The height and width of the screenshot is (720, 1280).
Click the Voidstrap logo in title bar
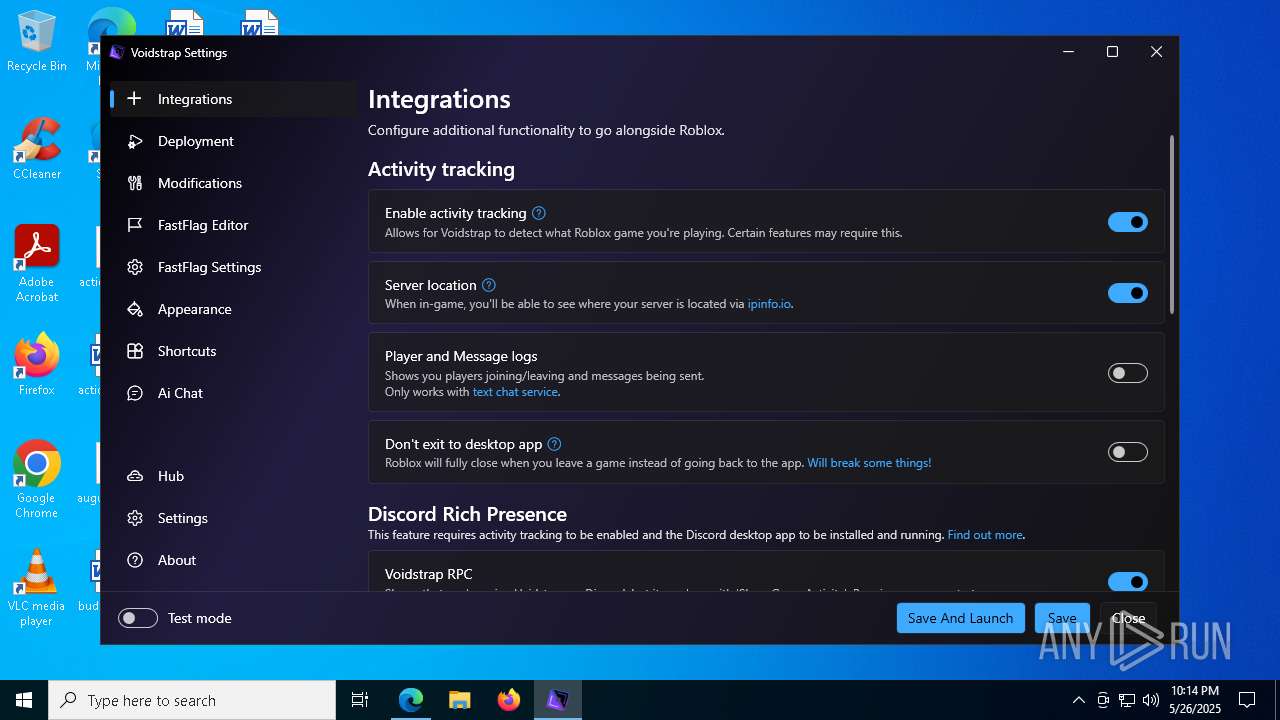pos(117,52)
